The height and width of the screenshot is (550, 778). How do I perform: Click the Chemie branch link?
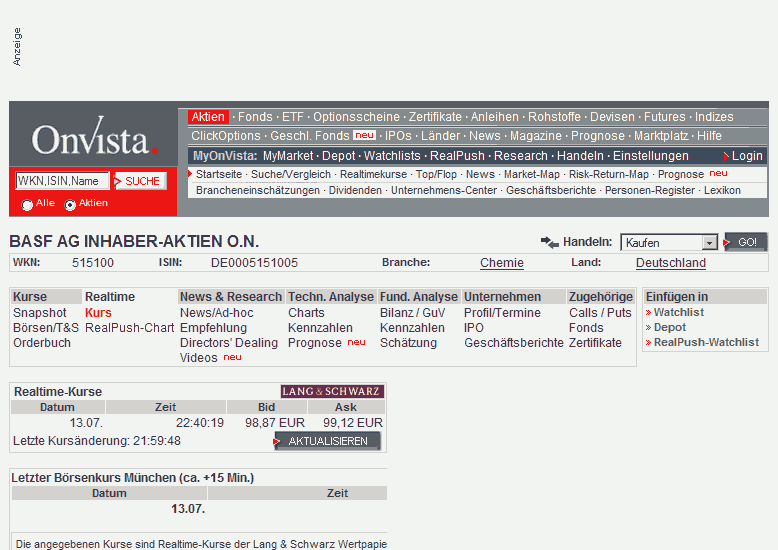tap(502, 263)
